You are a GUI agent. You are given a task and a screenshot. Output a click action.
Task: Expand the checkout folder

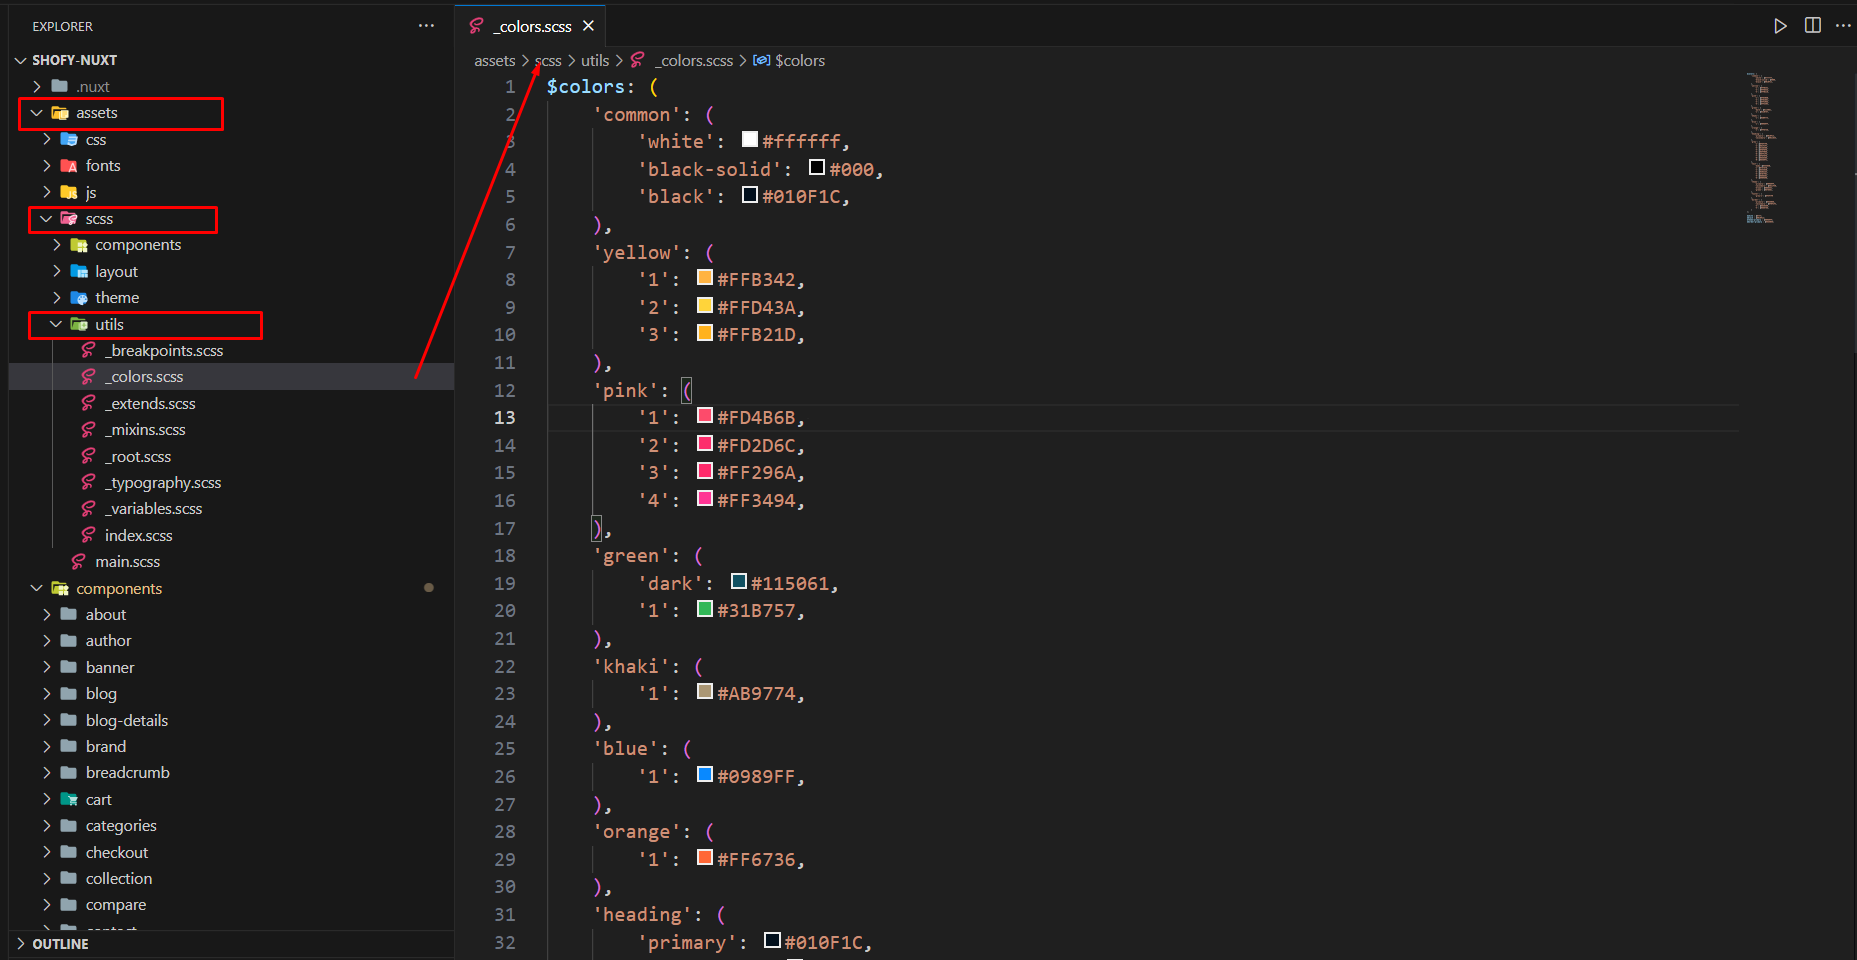(x=46, y=852)
